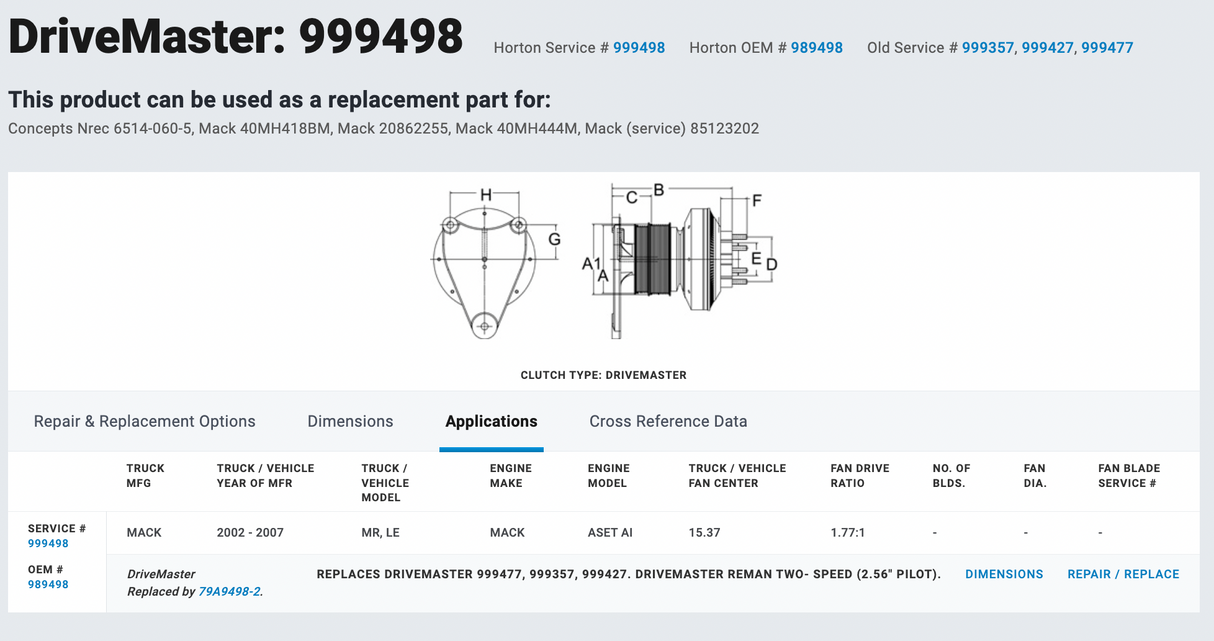
Task: Switch to the Dimensions tab
Action: click(350, 421)
